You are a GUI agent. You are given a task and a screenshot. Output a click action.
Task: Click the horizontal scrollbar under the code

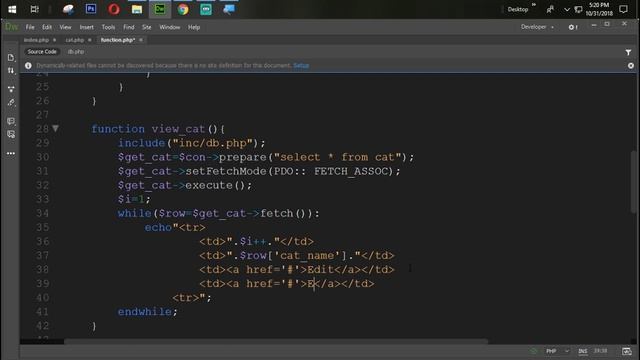tap(276, 341)
